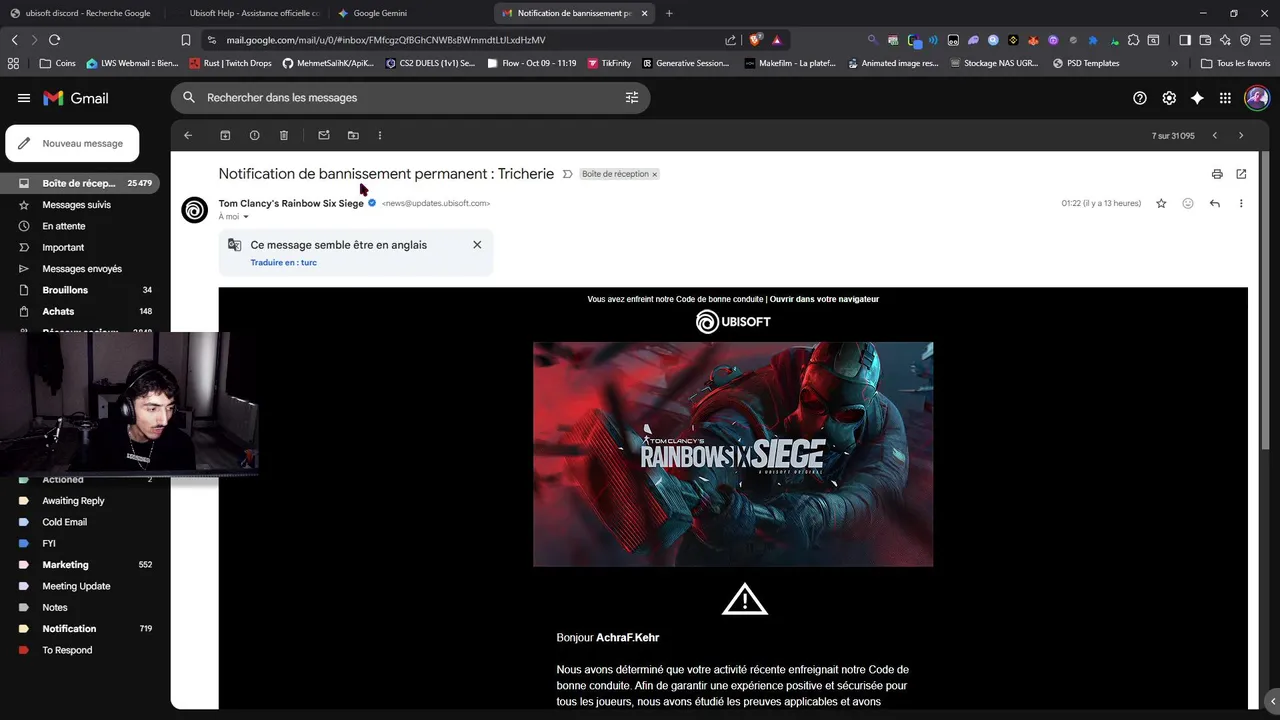This screenshot has width=1280, height=720.
Task: Click Traduire en : turc
Action: point(283,263)
